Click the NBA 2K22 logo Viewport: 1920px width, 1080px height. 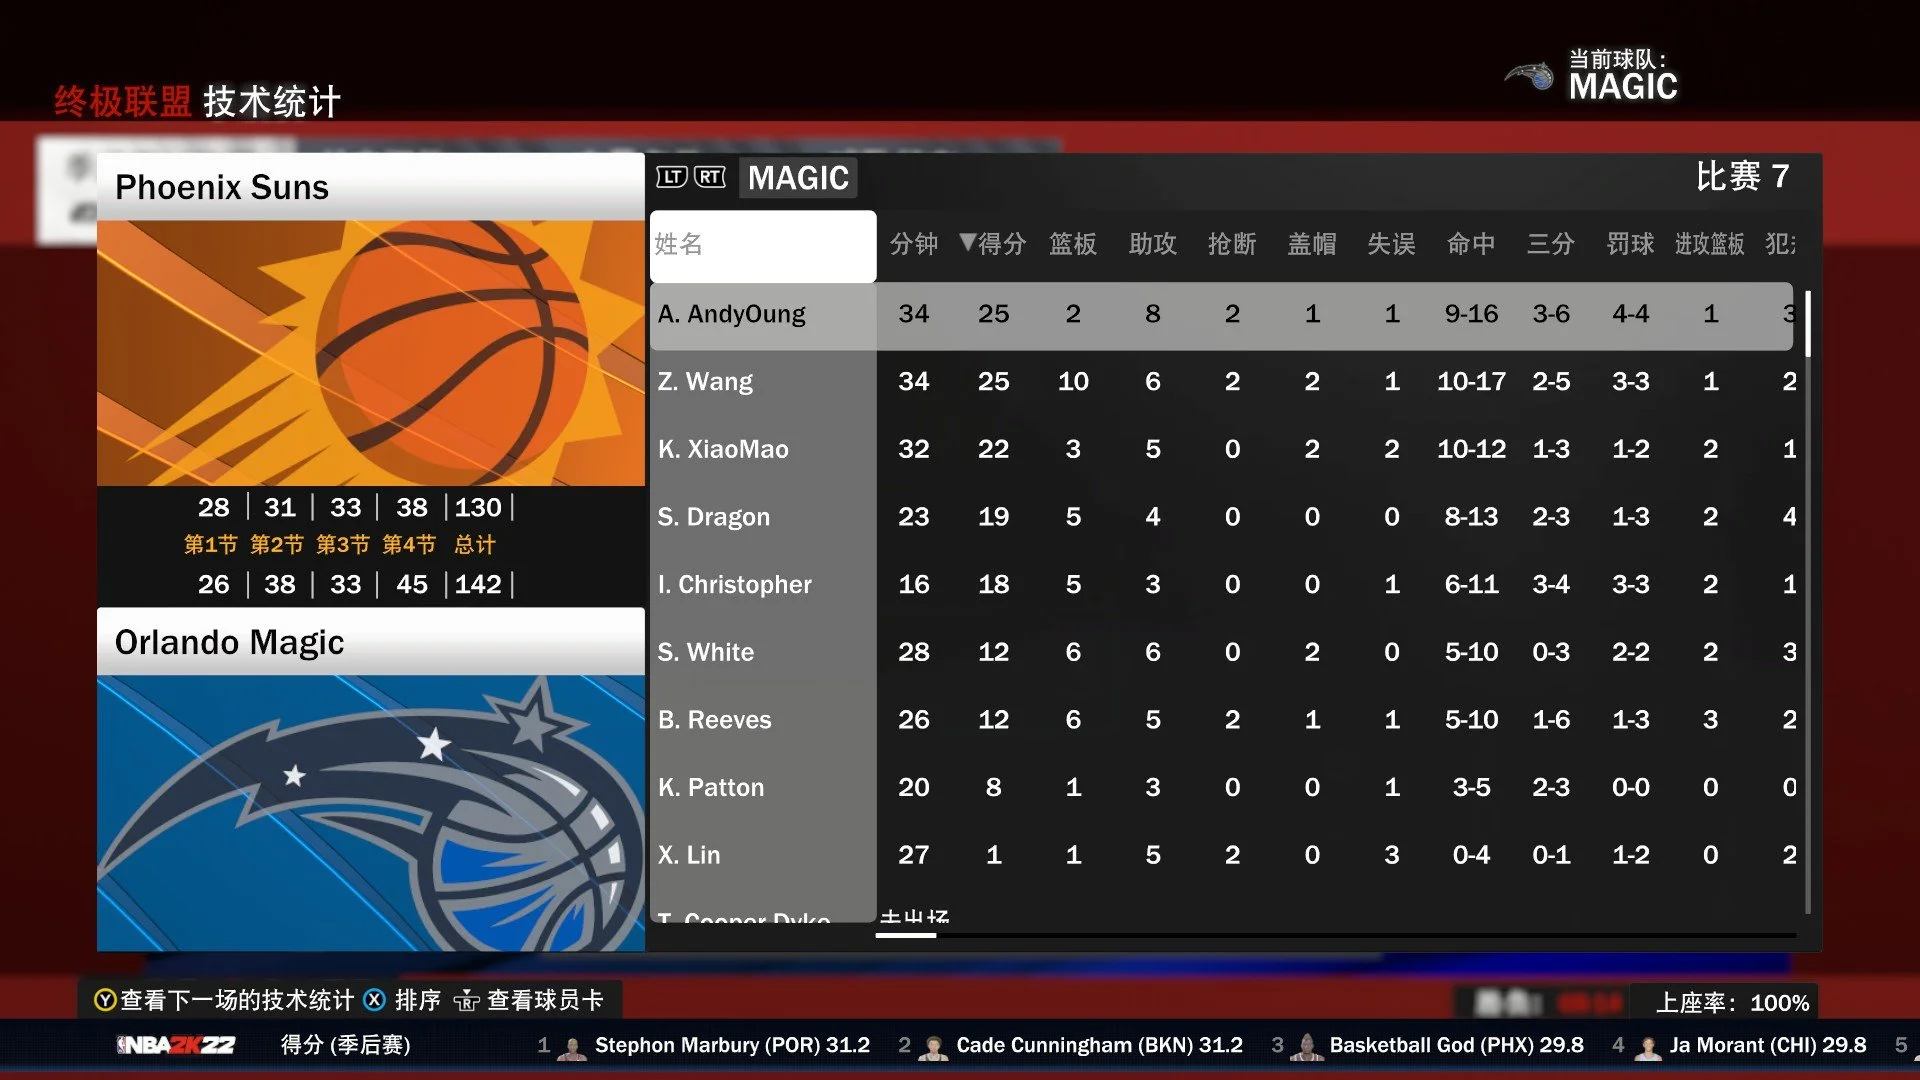click(x=176, y=1046)
